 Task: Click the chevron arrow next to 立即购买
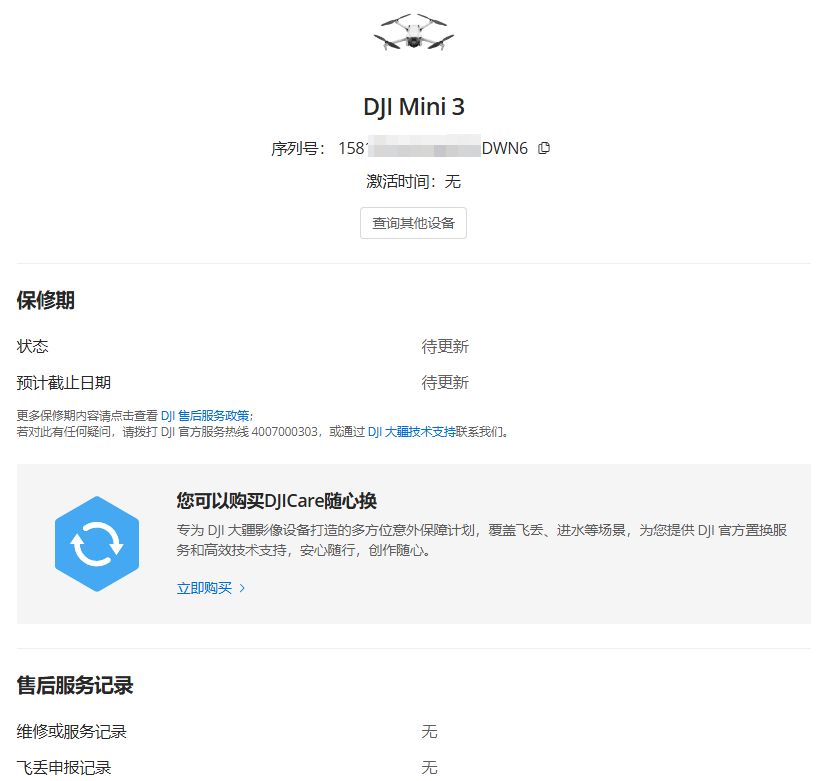coord(242,588)
